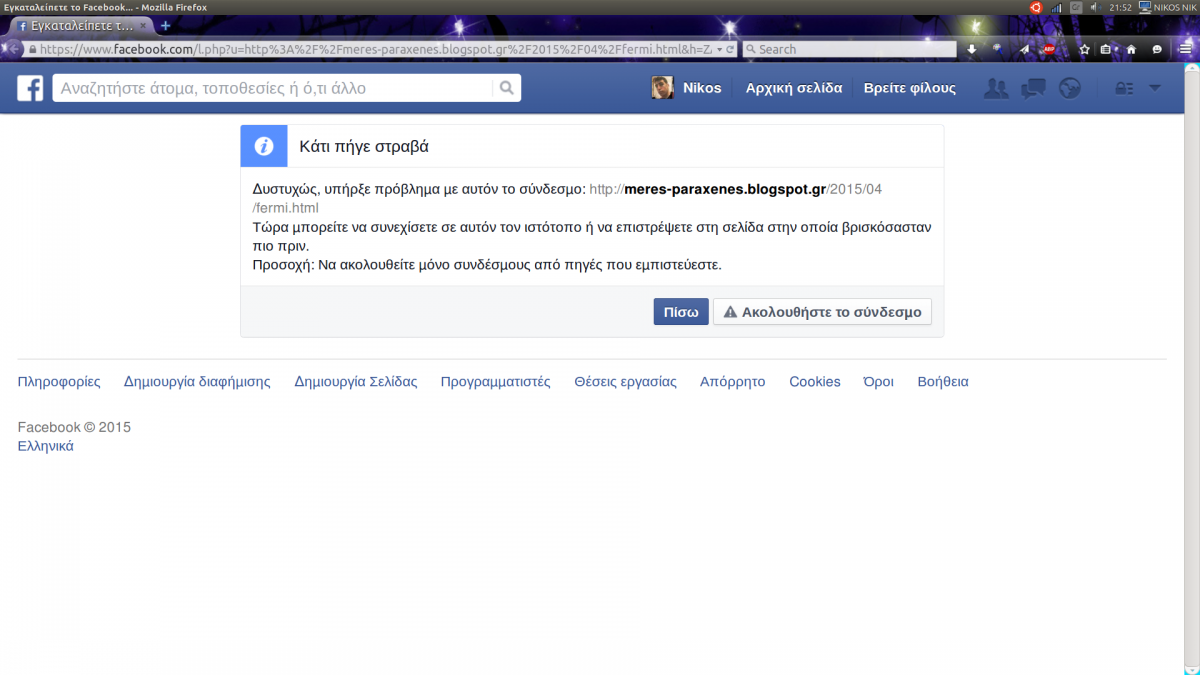Click the Ubuntu logo indicator in top panel
This screenshot has width=1200, height=675.
(x=1035, y=7)
